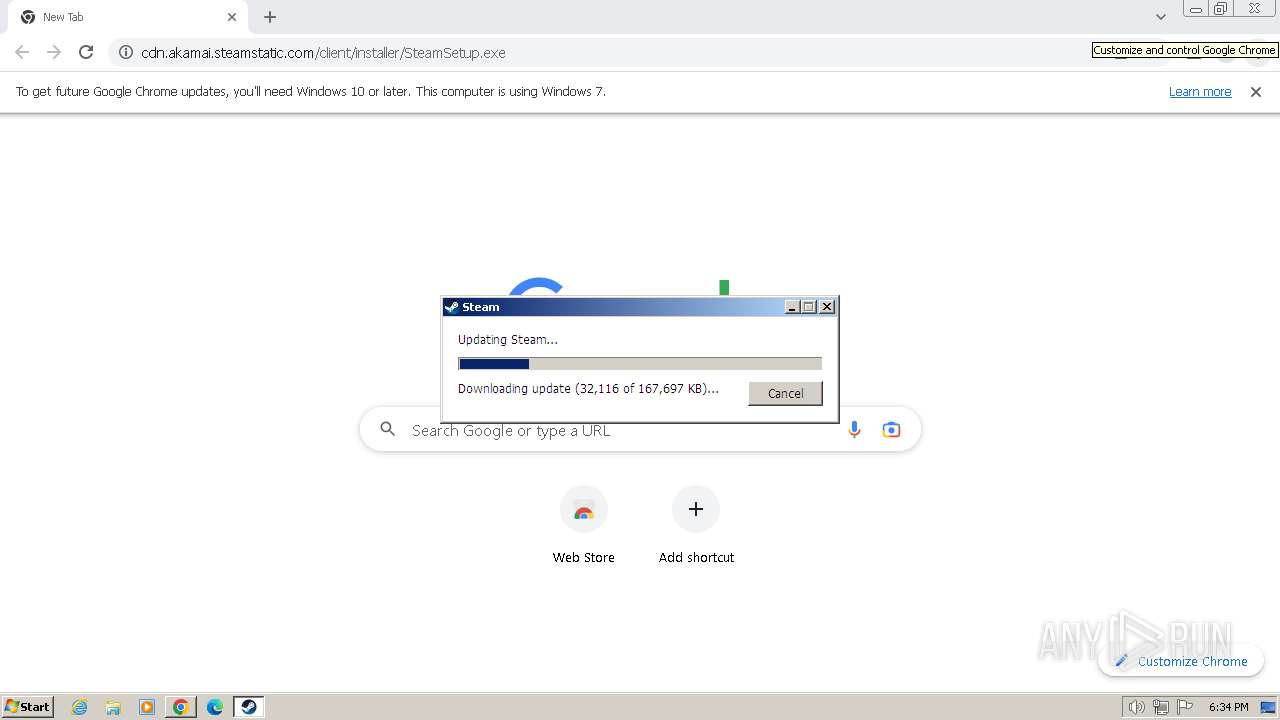Open volume control in system tray

[1136, 707]
